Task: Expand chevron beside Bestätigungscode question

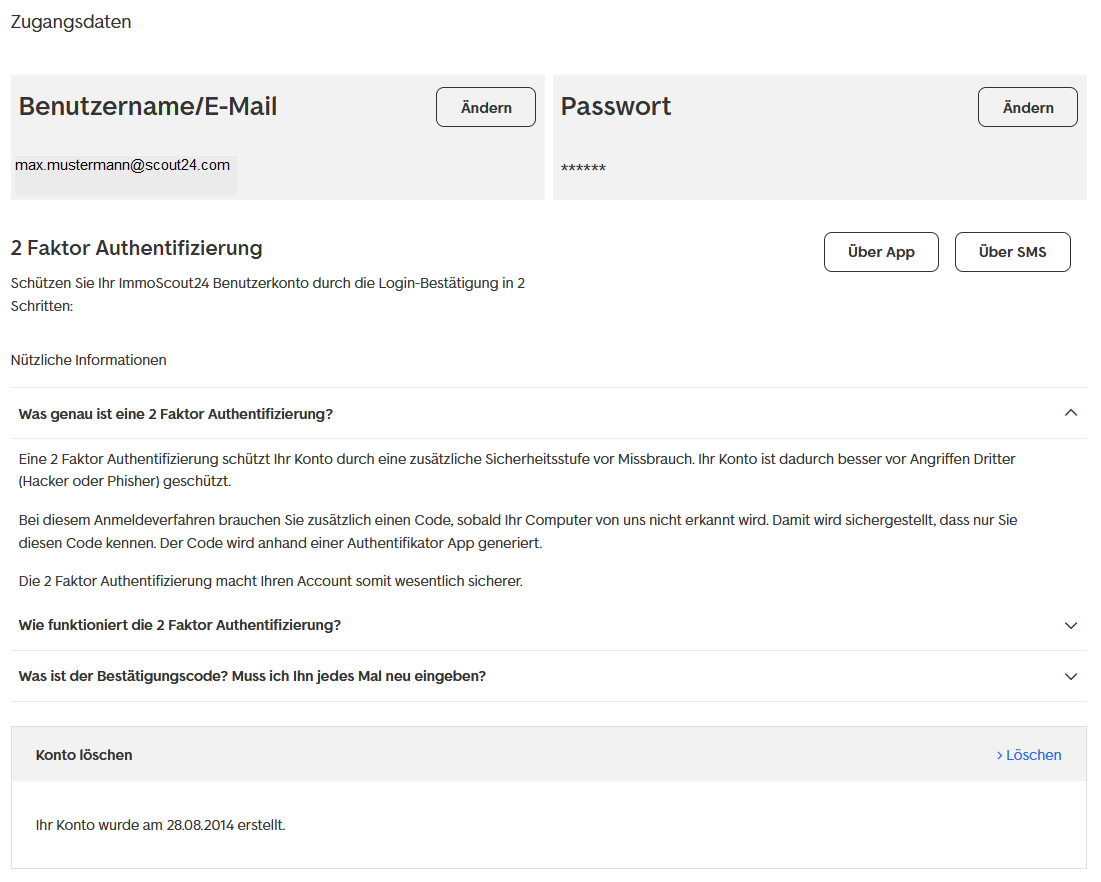Action: pos(1071,676)
